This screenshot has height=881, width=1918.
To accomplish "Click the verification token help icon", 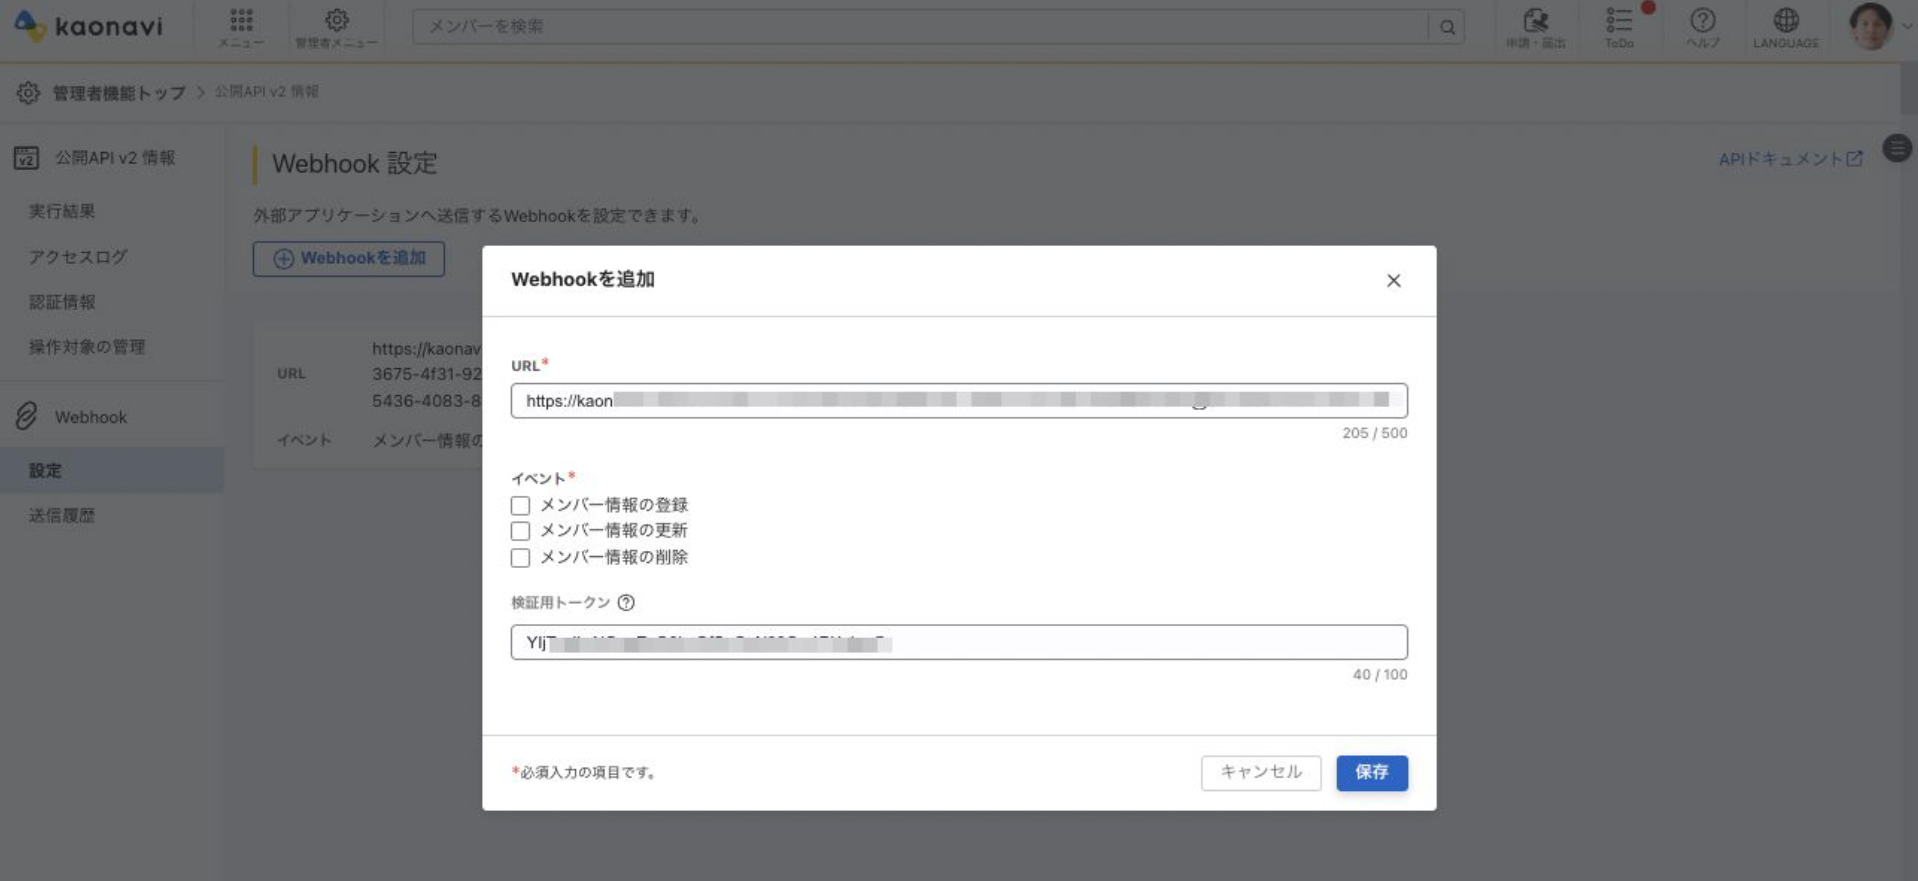I will click(626, 603).
